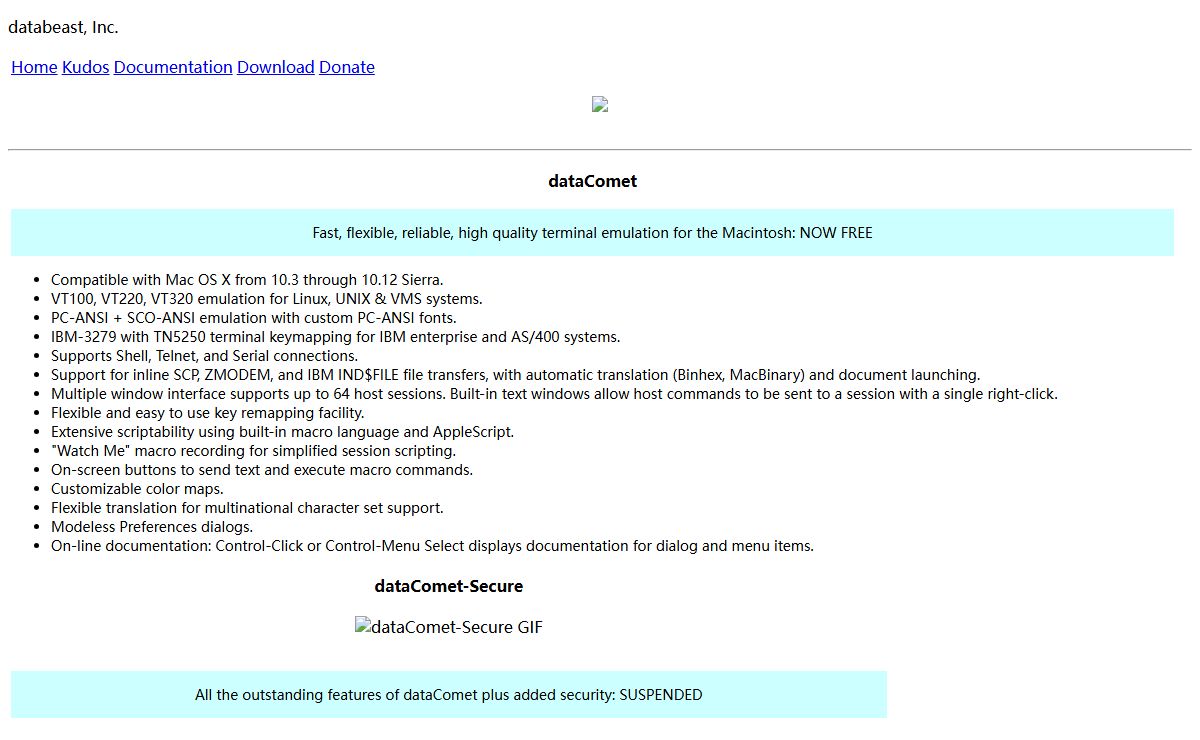The width and height of the screenshot is (1200, 740).
Task: Open the Home link
Action: point(34,67)
